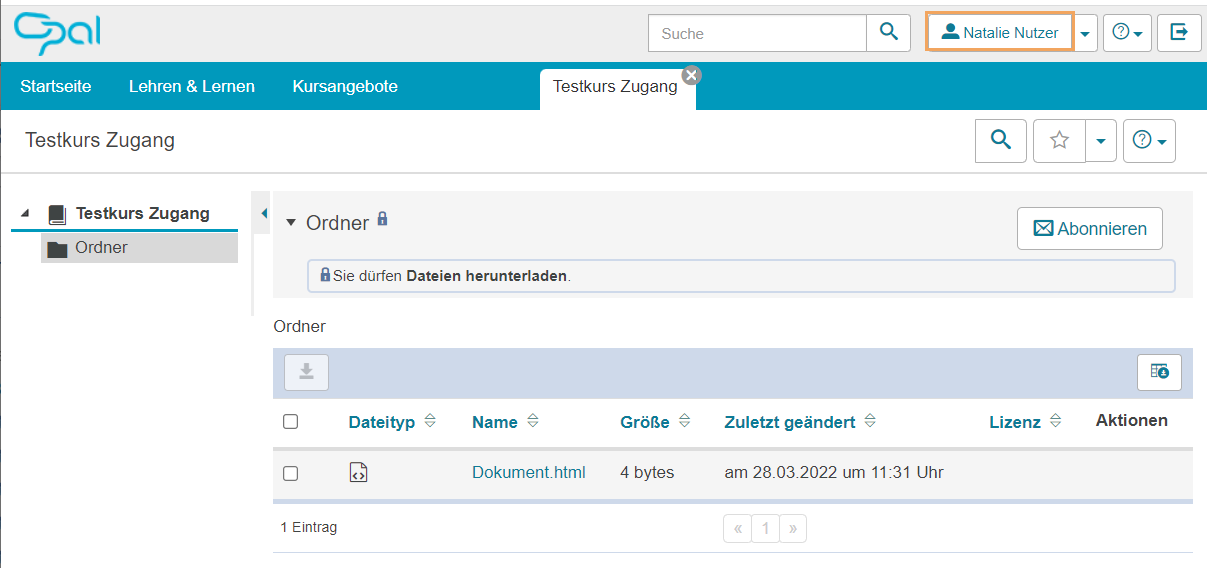This screenshot has height=568, width=1207.
Task: Collapse the Ordner section triangle
Action: point(291,223)
